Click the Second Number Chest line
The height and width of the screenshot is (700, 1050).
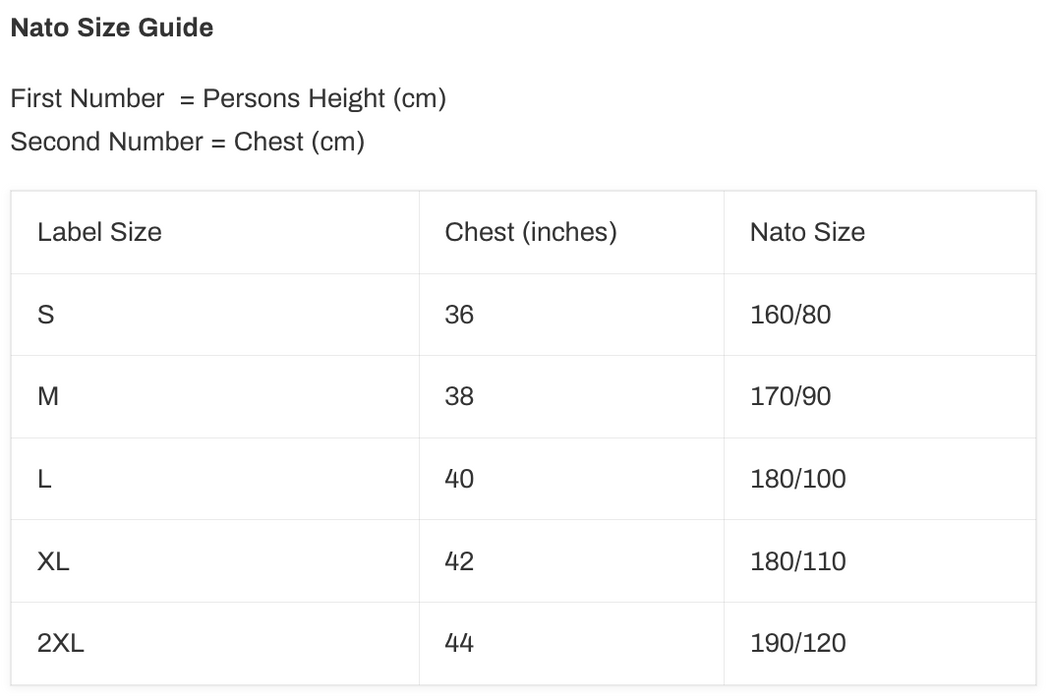pyautogui.click(x=187, y=142)
